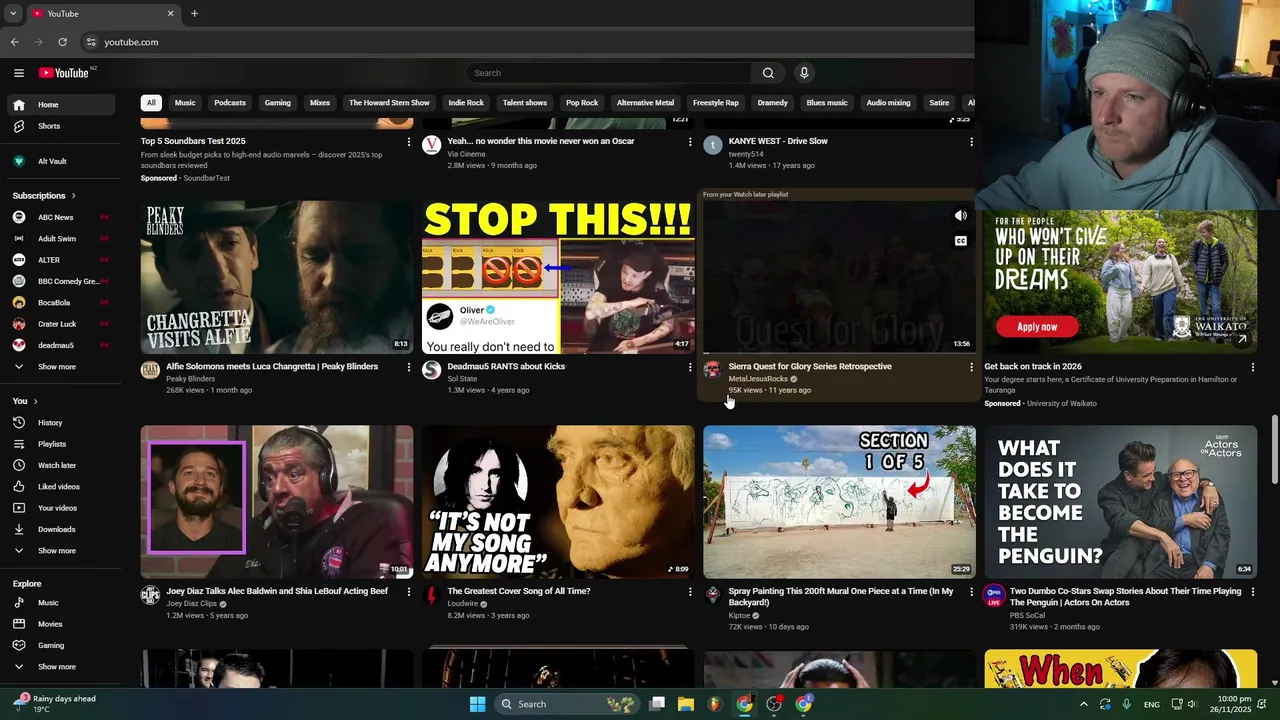Expand Show more under You section

(60, 551)
